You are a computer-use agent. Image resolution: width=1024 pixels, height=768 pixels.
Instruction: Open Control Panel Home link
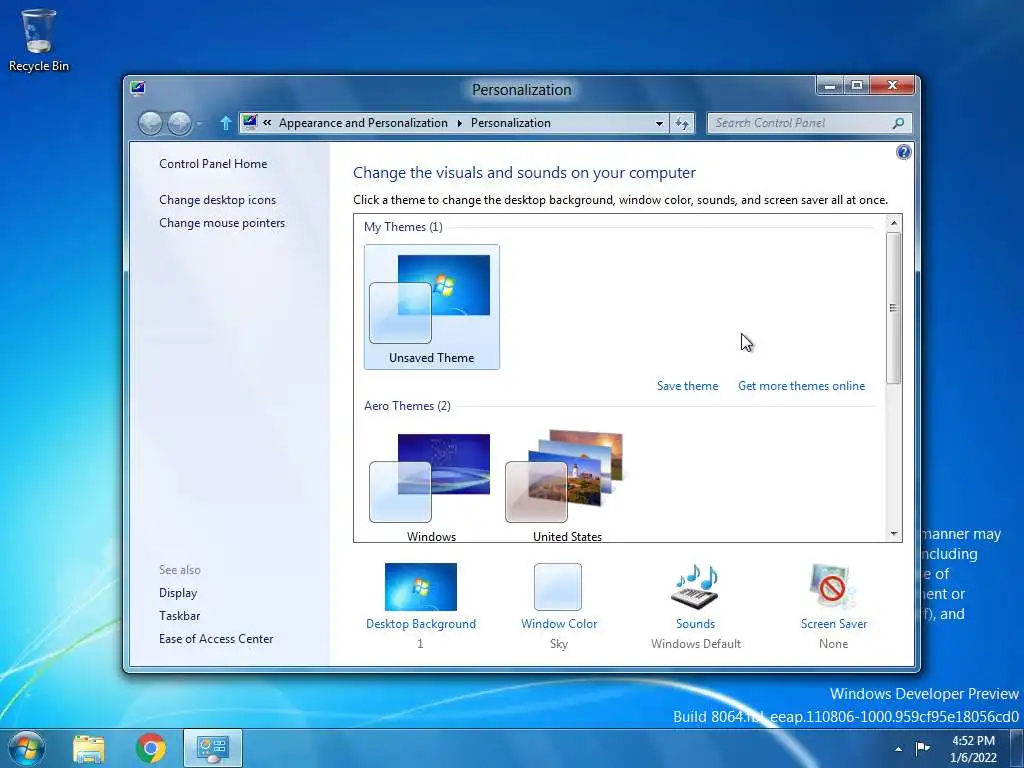(213, 164)
